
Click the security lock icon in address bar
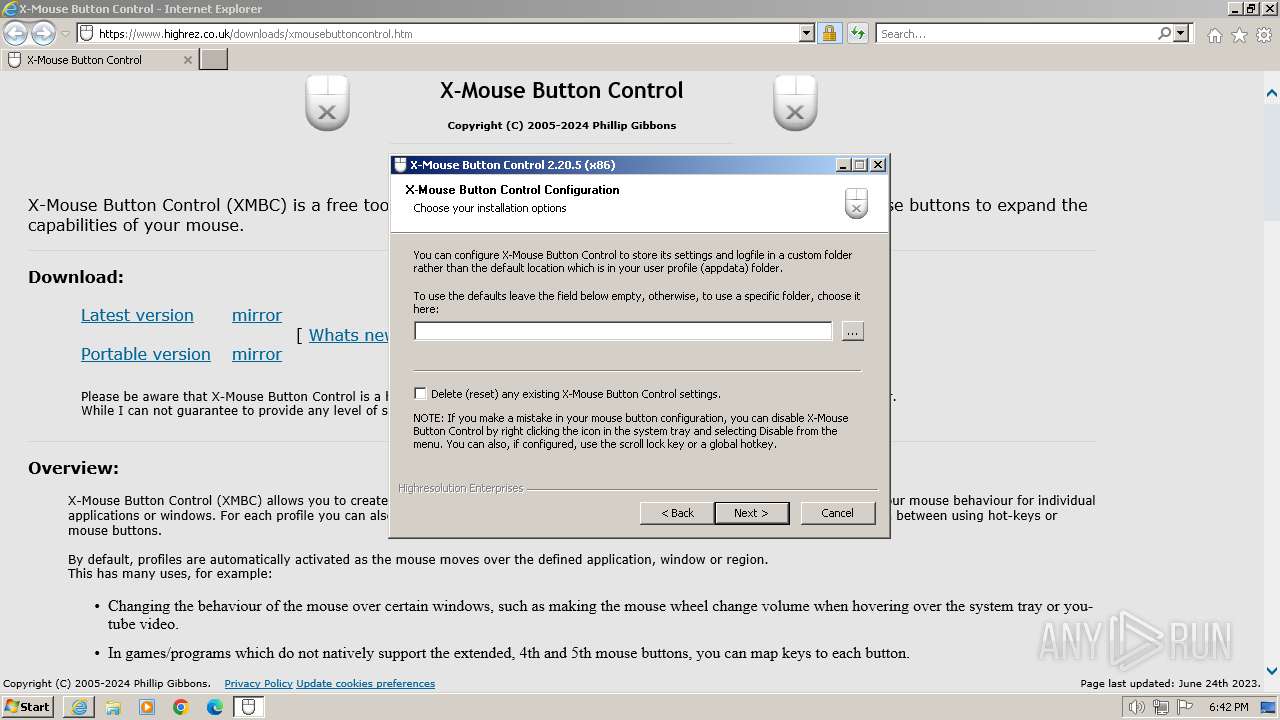829,33
